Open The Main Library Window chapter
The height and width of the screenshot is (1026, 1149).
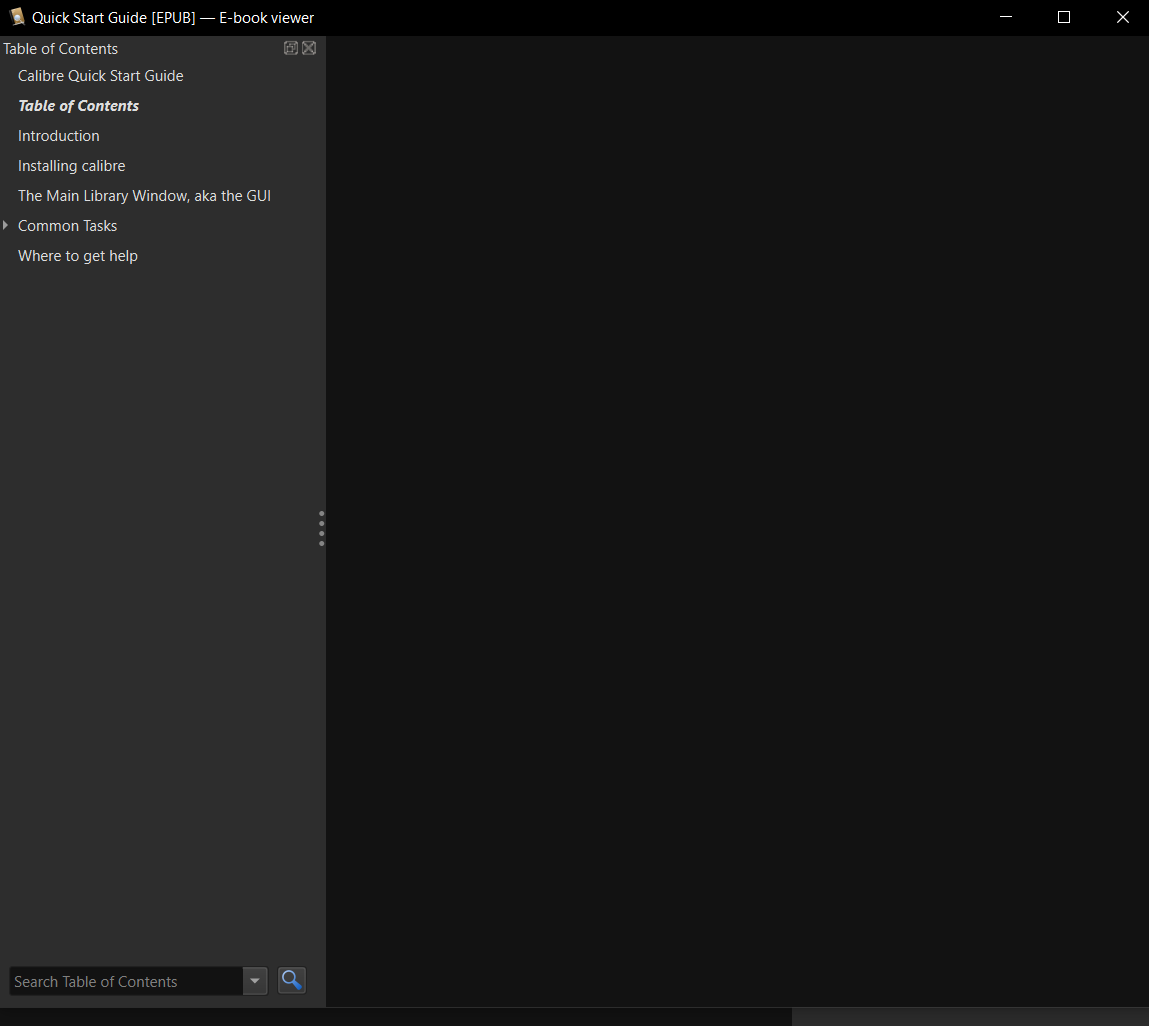[x=144, y=196]
